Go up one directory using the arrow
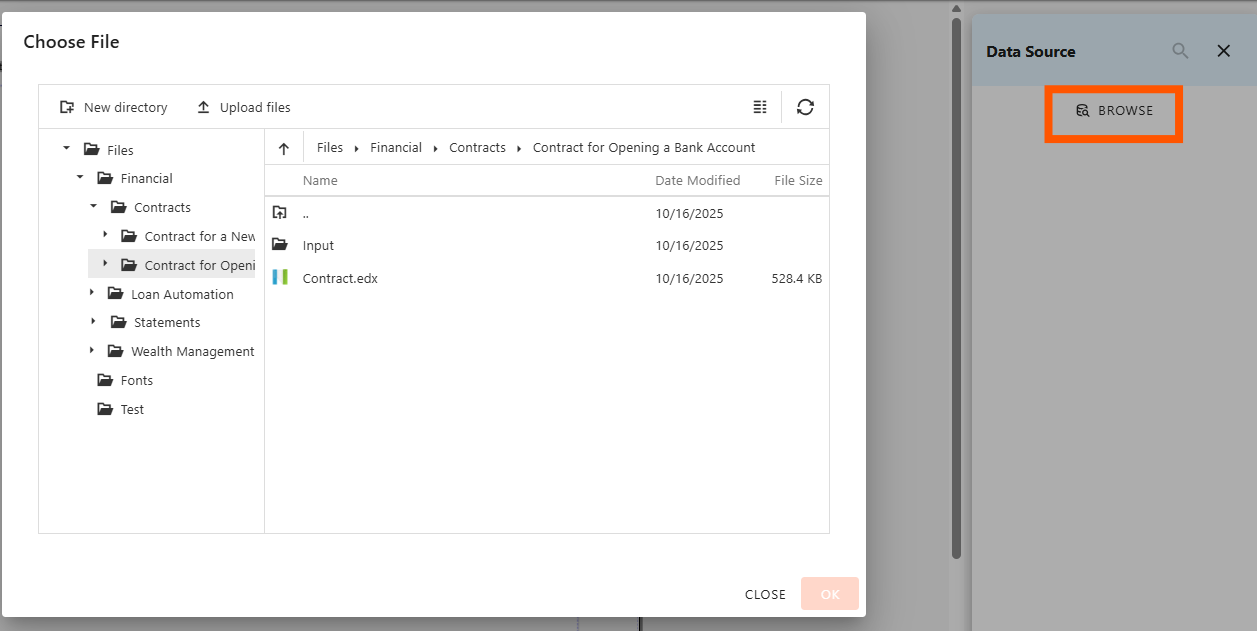 tap(284, 148)
